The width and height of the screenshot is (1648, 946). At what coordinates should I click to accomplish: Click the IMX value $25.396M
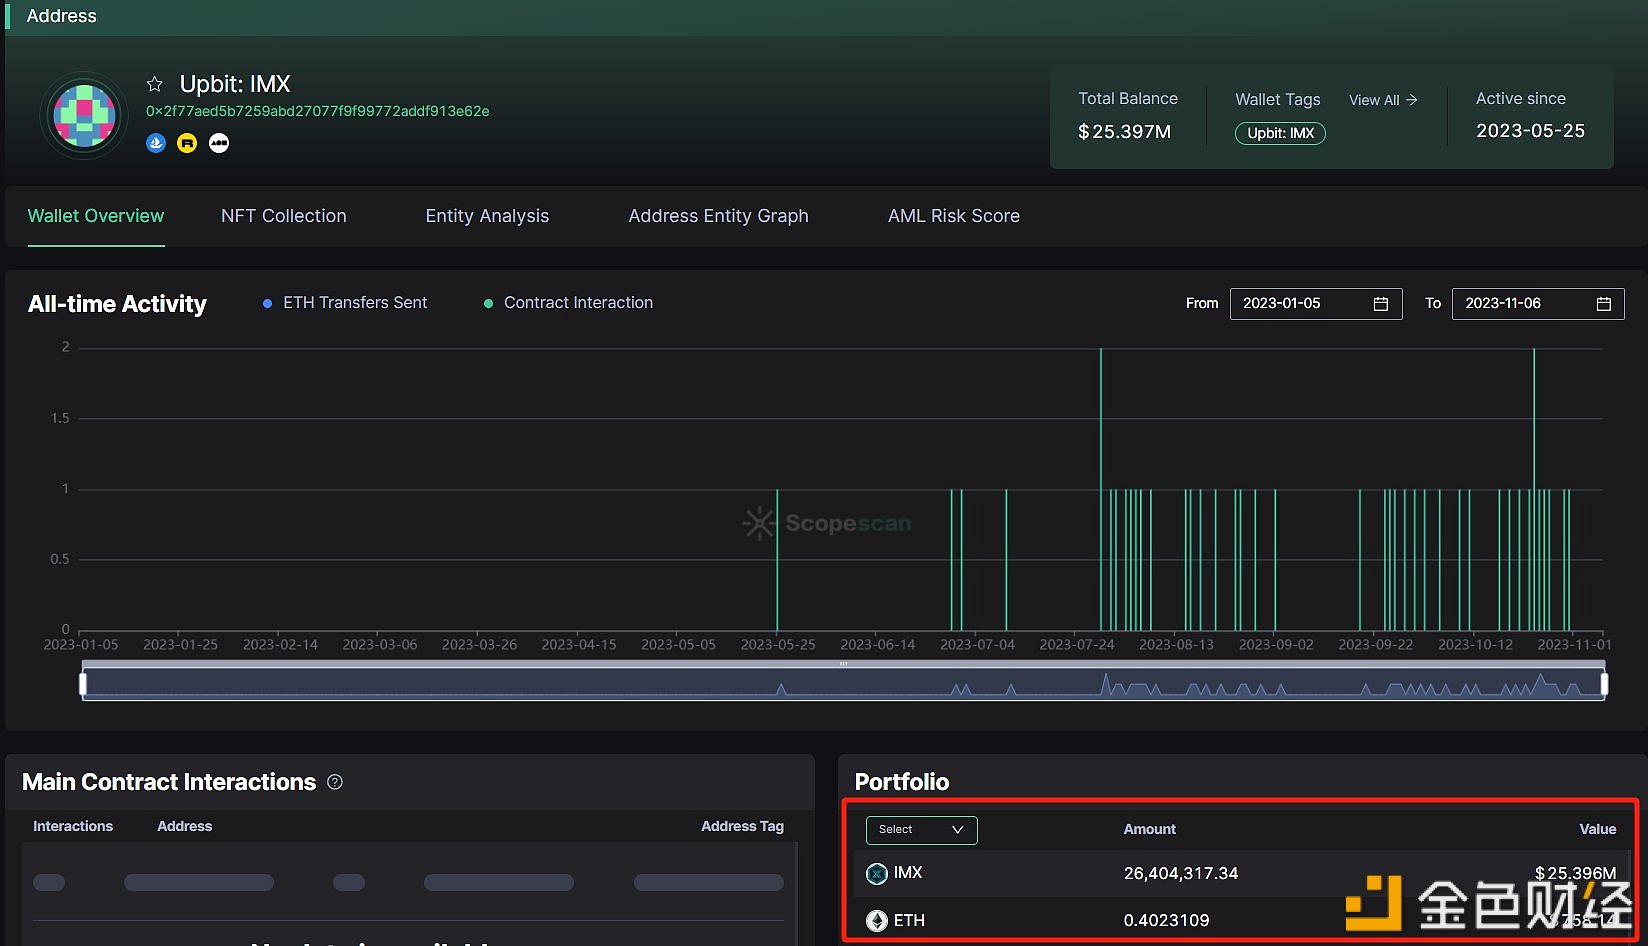pos(1576,873)
